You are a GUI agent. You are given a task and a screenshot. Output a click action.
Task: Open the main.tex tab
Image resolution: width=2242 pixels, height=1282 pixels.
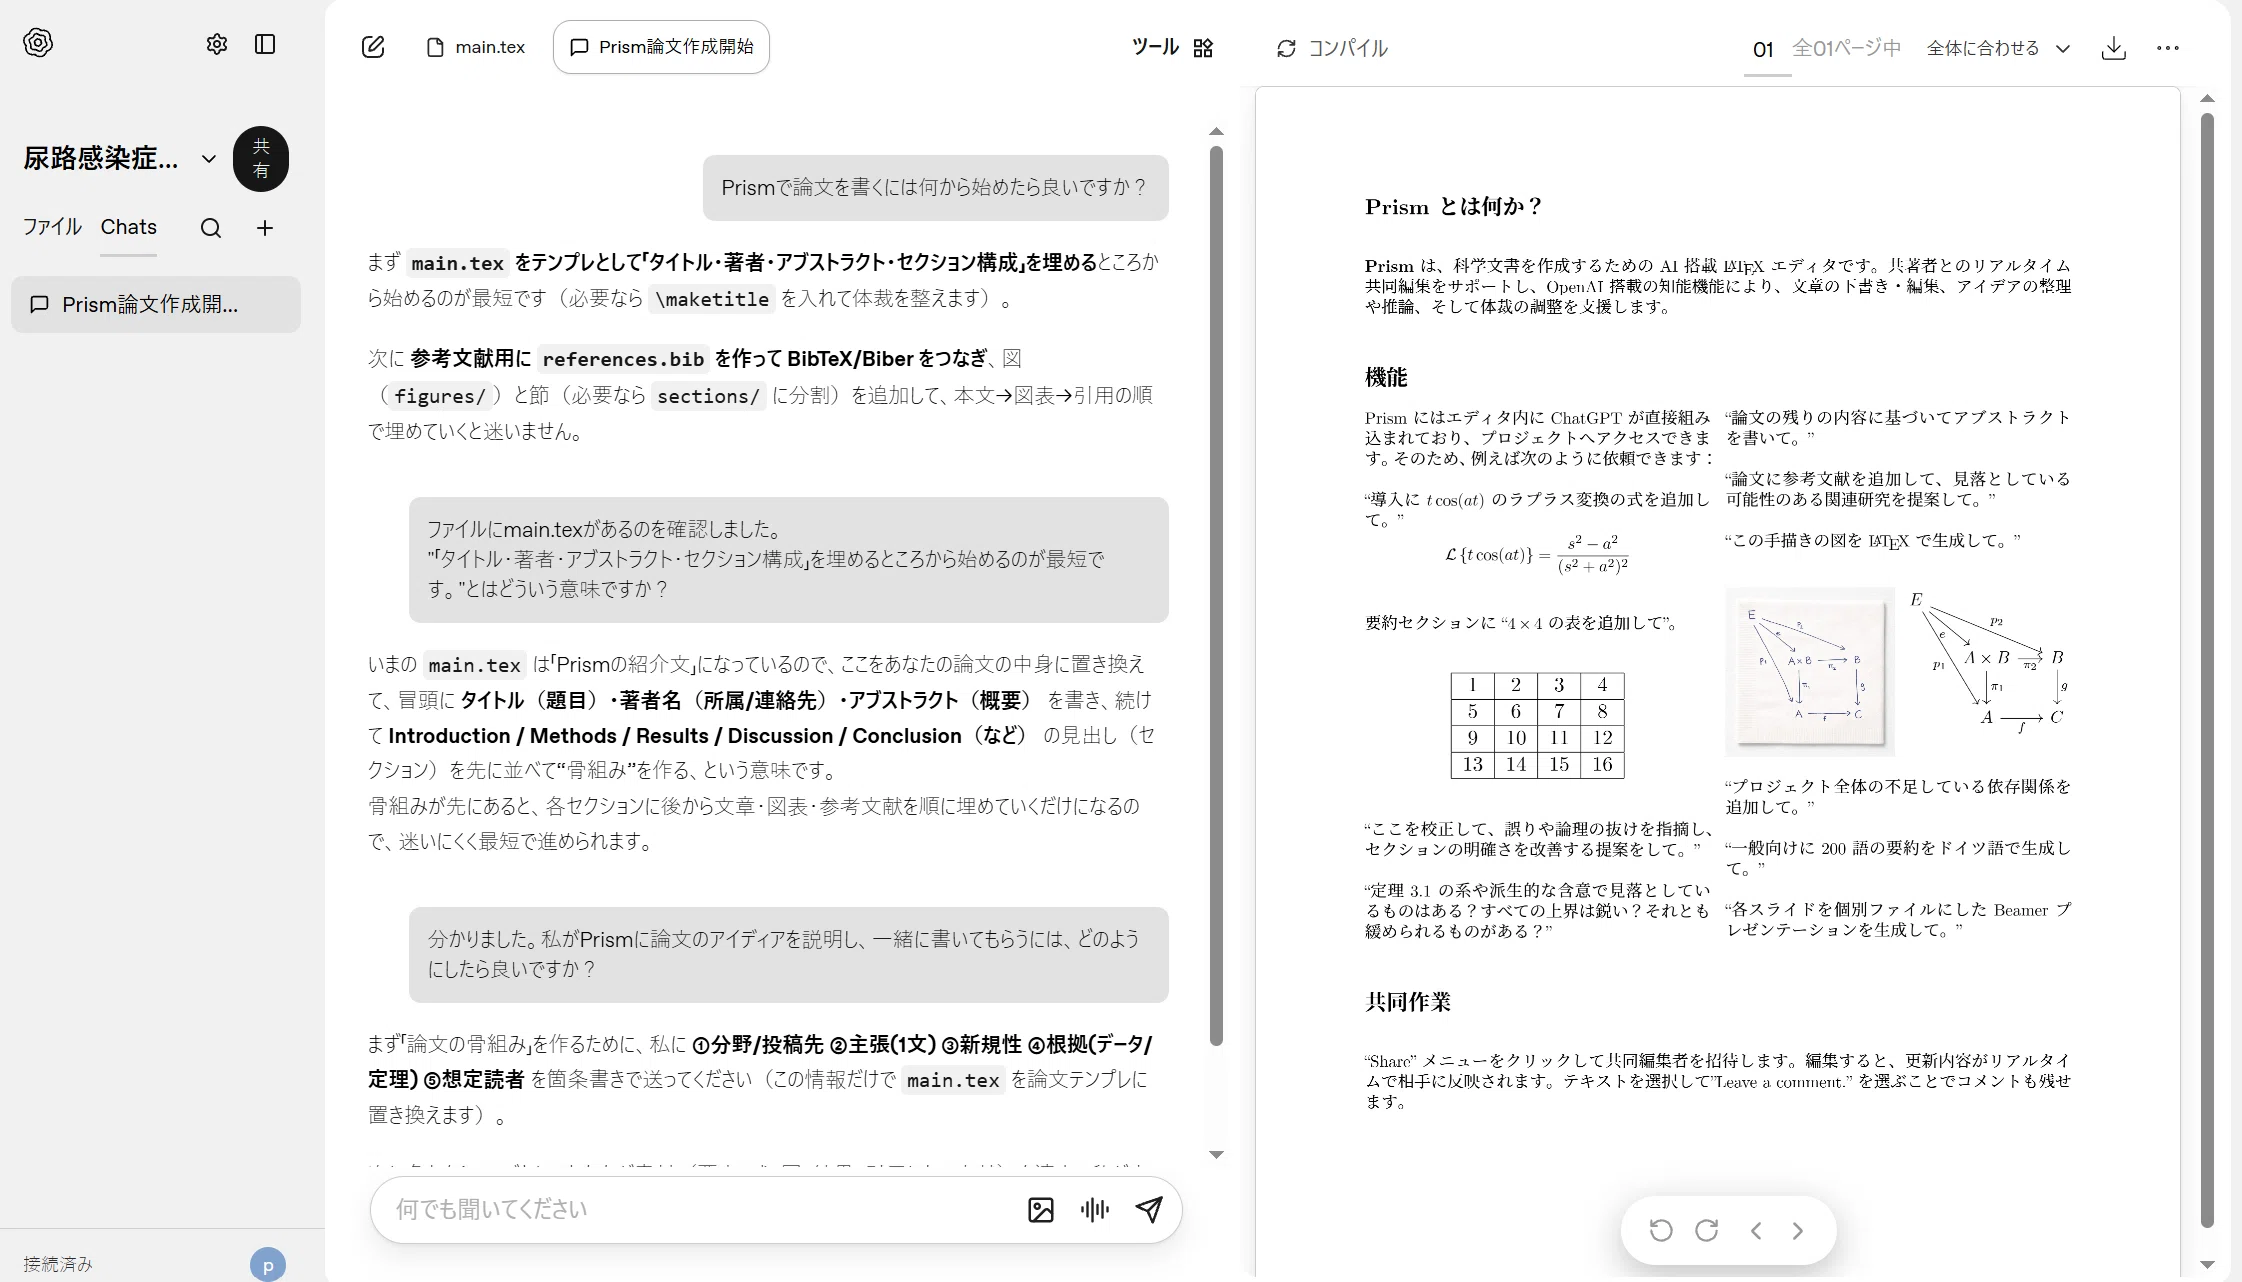click(x=476, y=47)
